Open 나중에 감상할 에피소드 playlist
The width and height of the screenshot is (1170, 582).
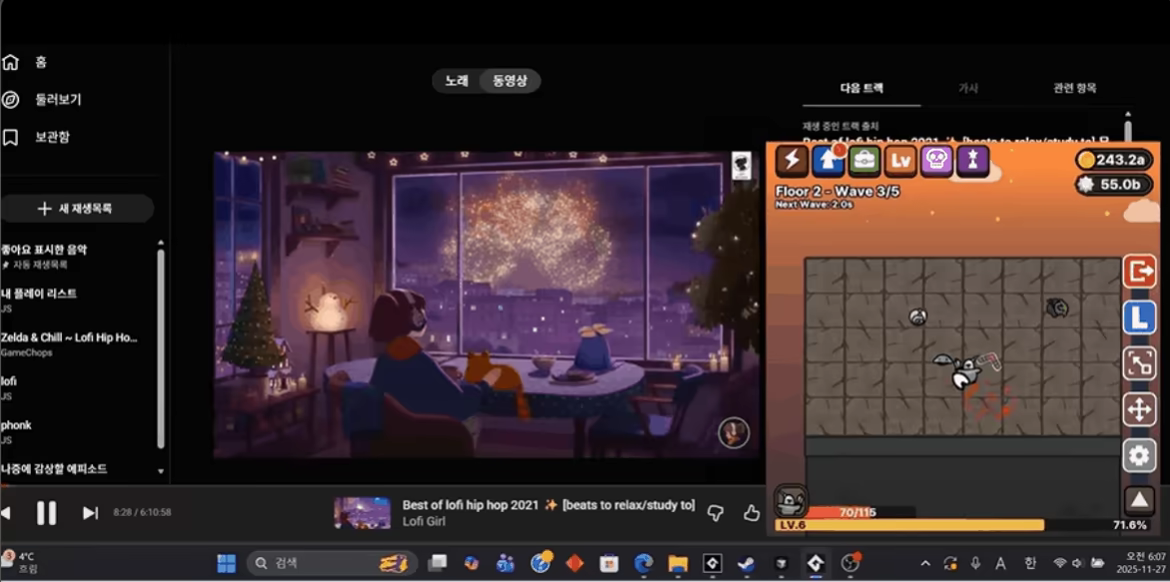tap(54, 469)
